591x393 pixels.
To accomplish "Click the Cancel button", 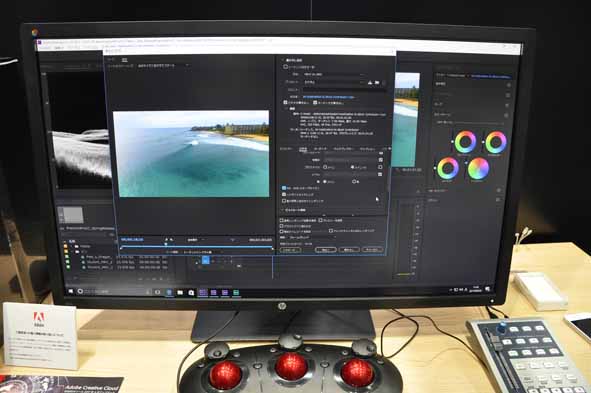I will [372, 249].
